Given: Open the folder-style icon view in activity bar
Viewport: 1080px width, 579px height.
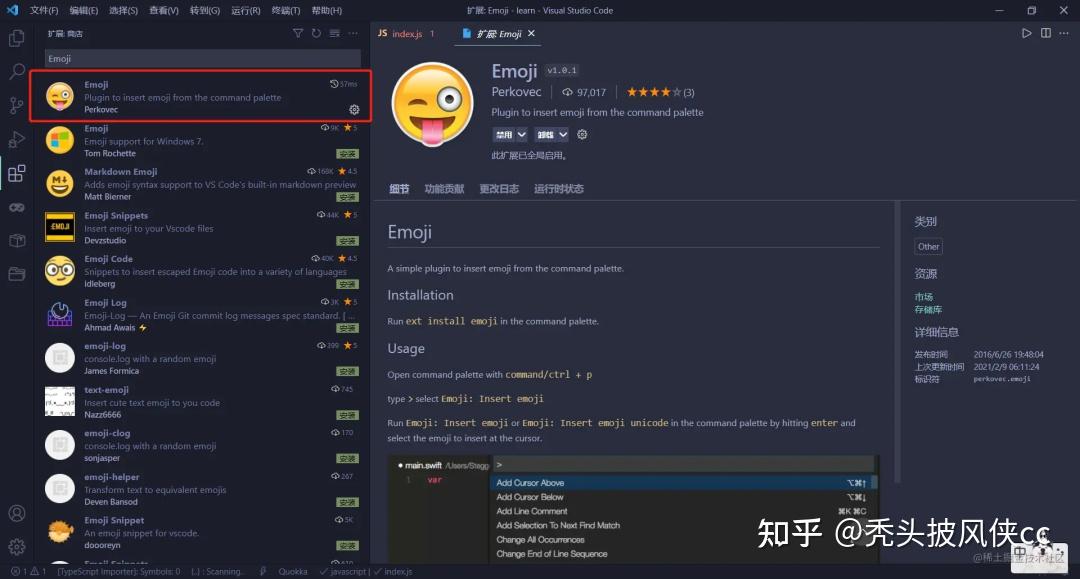Looking at the screenshot, I should click(17, 274).
